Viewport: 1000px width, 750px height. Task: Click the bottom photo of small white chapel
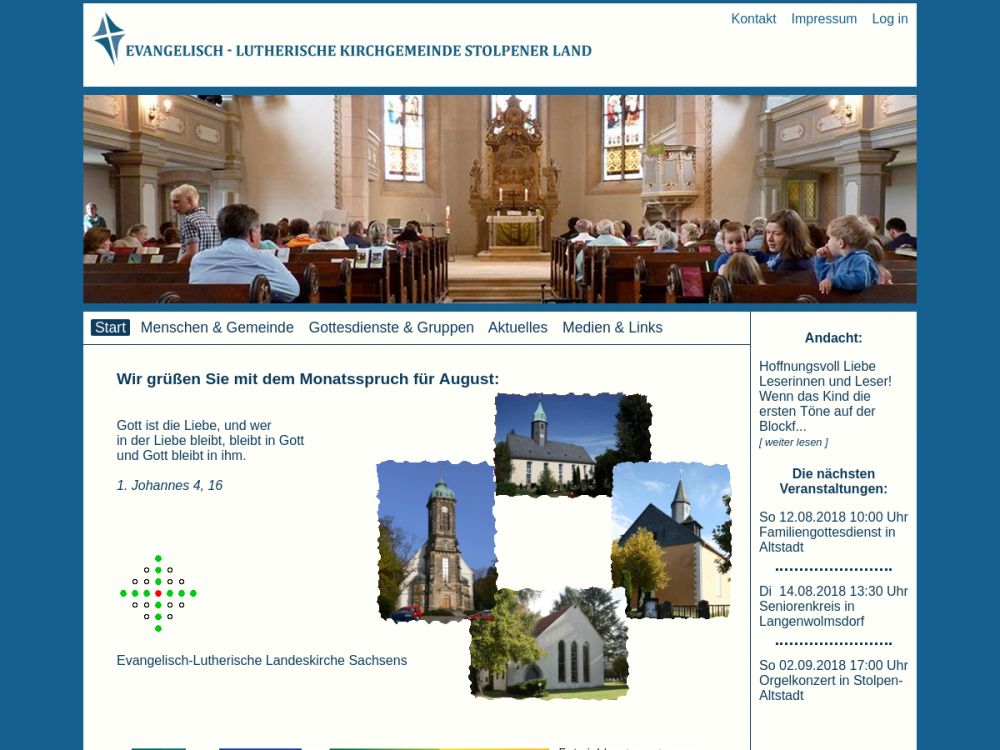(549, 643)
